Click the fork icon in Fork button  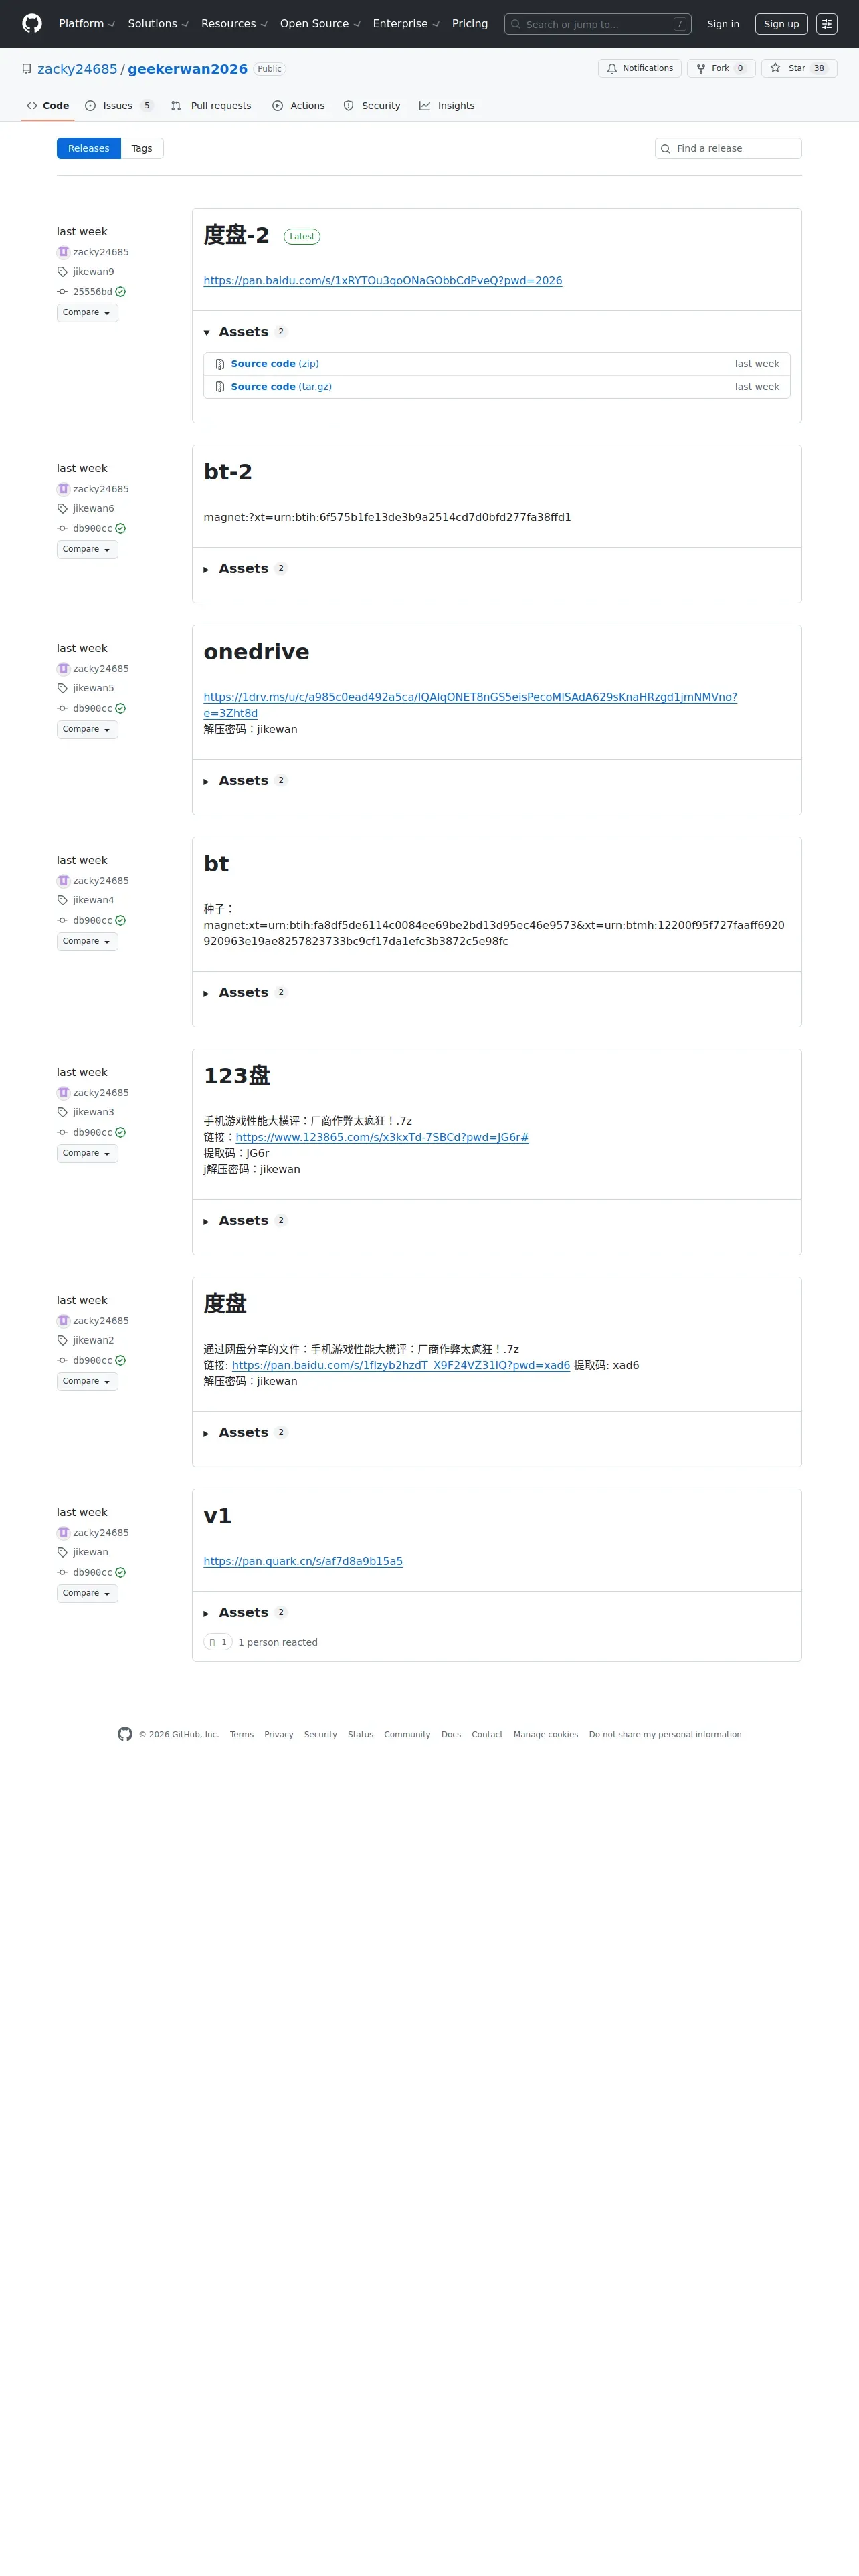click(701, 68)
